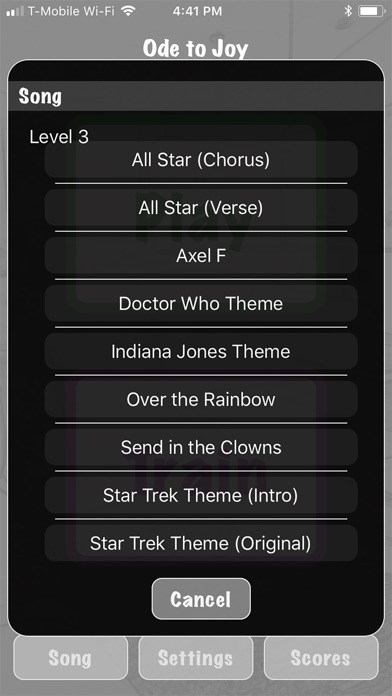The image size is (392, 696).
Task: Cancel the song selection dialog
Action: click(201, 599)
